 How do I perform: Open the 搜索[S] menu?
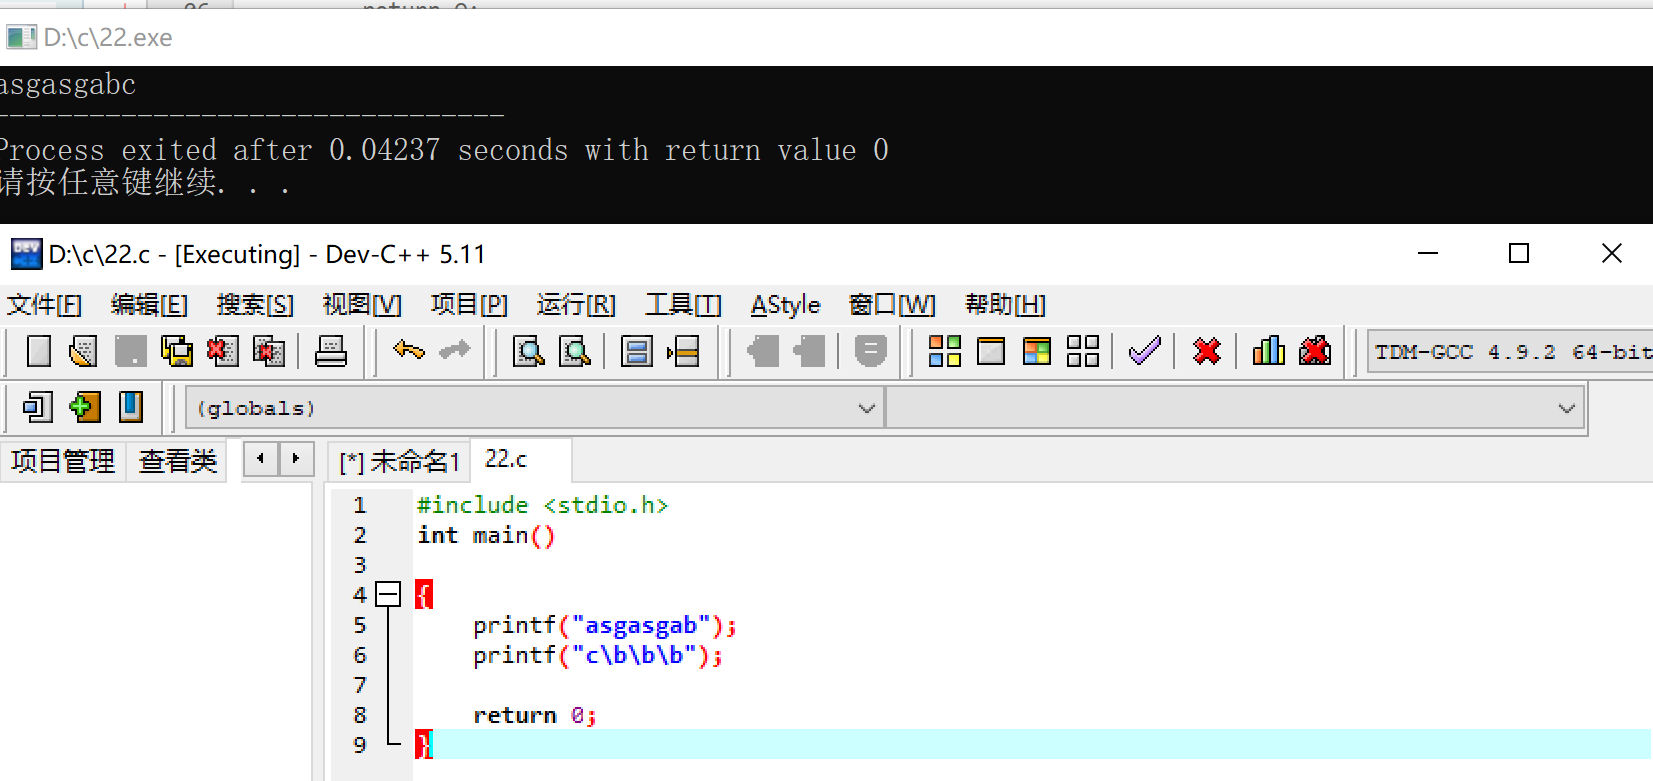coord(255,305)
